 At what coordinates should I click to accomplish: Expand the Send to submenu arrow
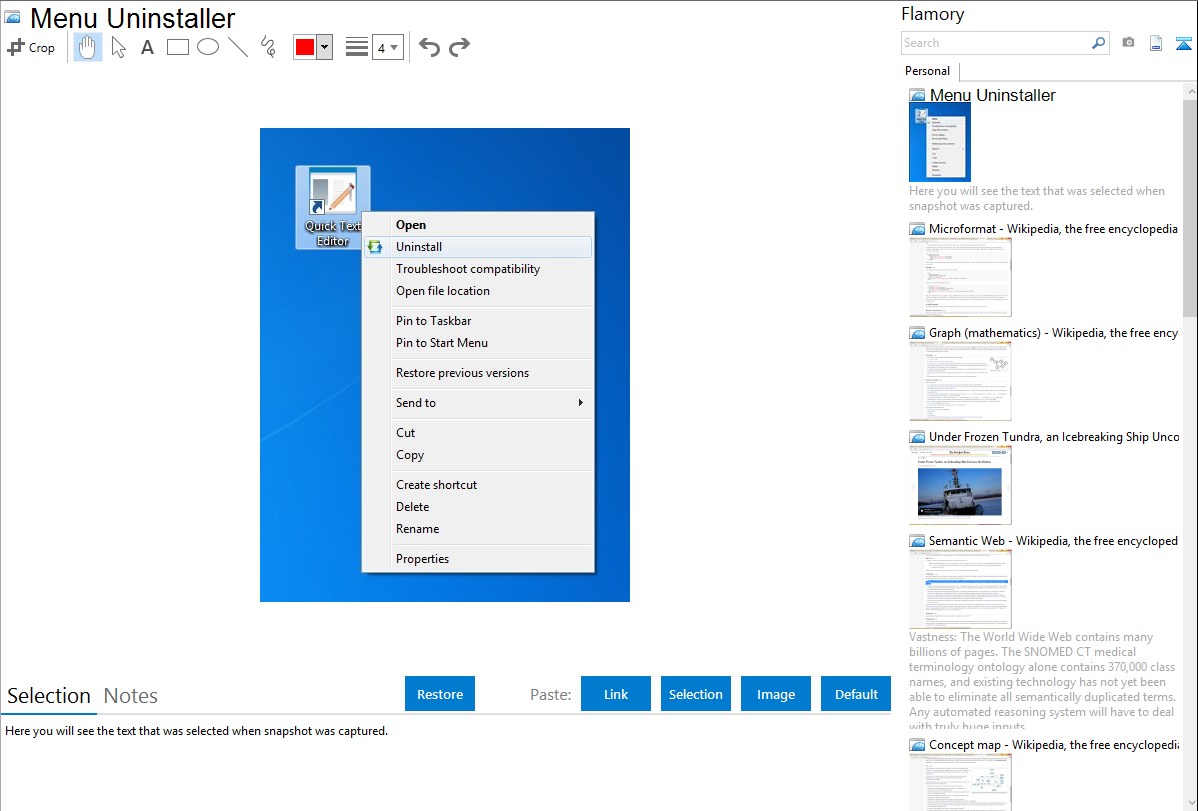click(581, 403)
